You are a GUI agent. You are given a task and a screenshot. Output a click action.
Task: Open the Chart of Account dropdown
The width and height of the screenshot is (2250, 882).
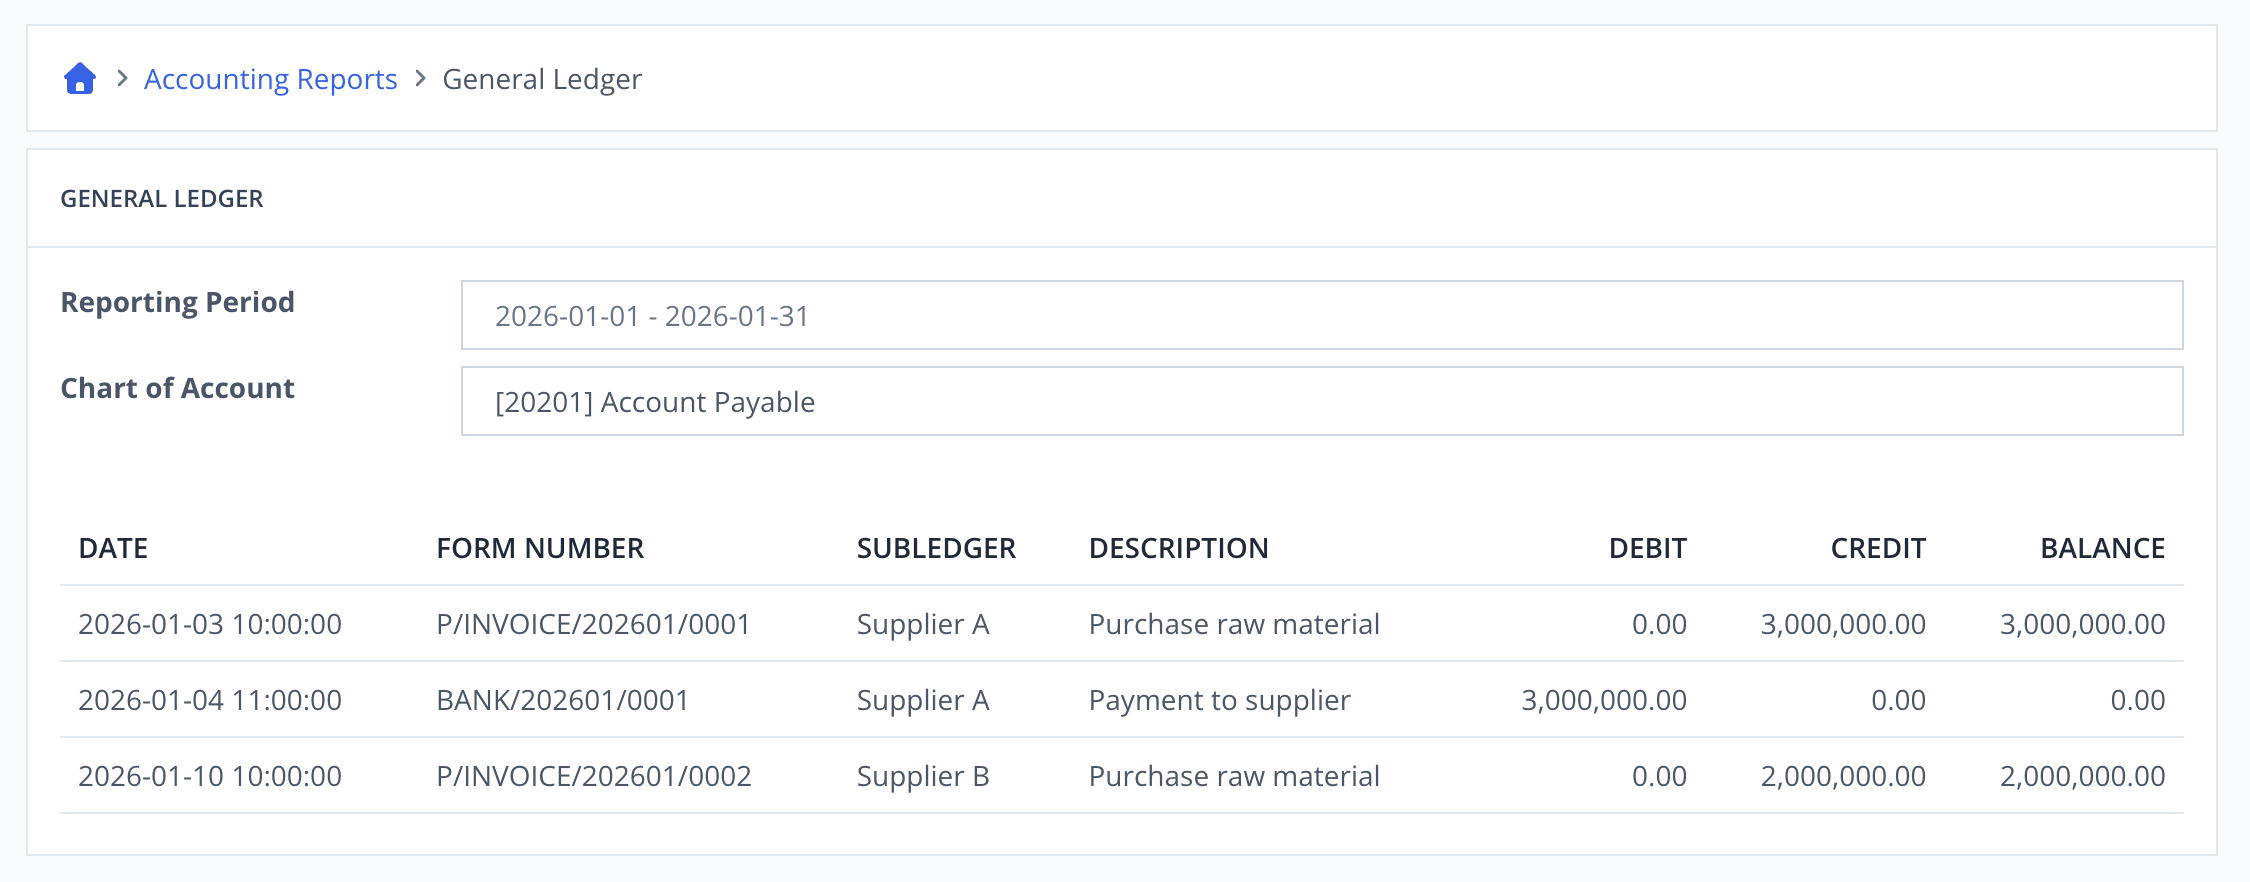click(x=1321, y=401)
